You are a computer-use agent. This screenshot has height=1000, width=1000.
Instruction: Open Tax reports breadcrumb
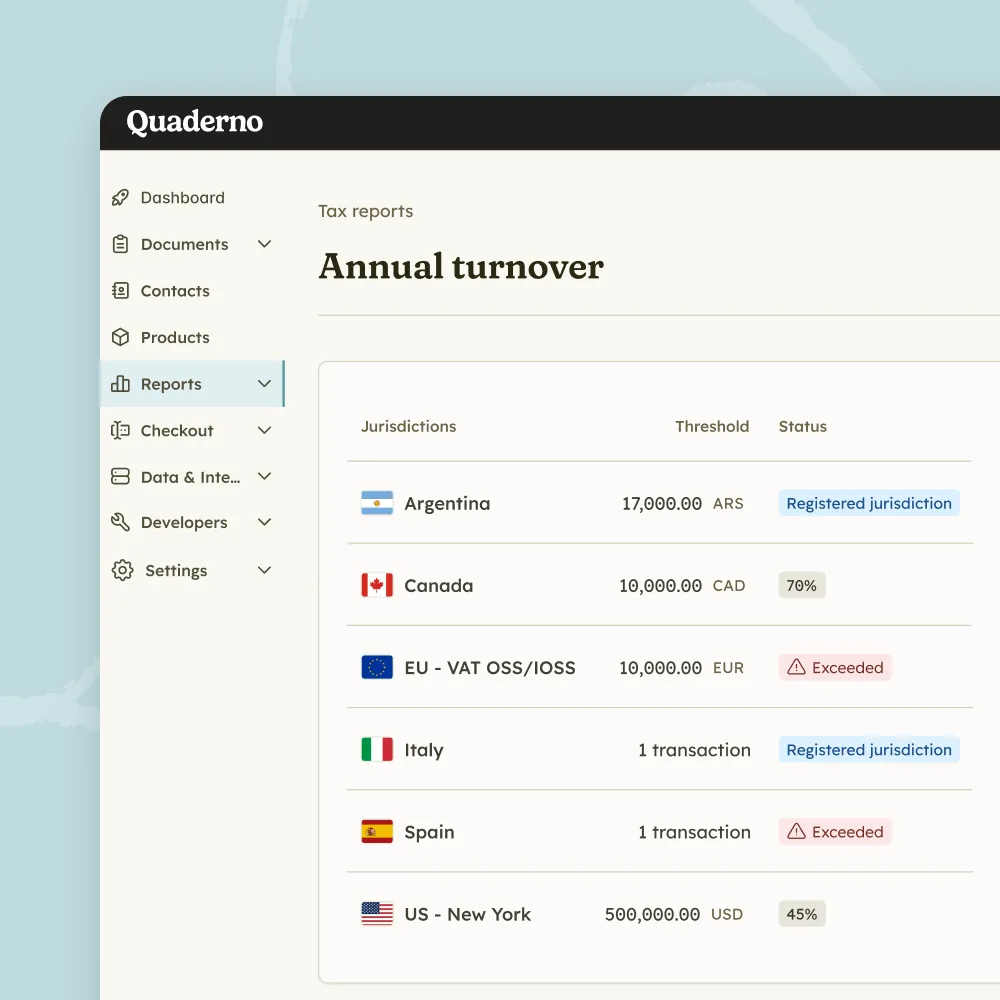point(365,211)
